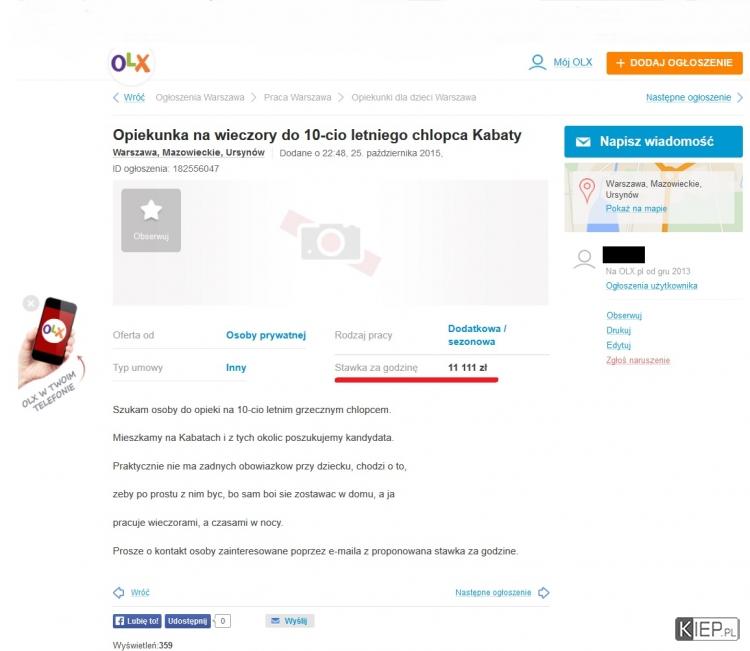The image size is (750, 651).
Task: Click the seller avatar icon
Action: [x=584, y=259]
